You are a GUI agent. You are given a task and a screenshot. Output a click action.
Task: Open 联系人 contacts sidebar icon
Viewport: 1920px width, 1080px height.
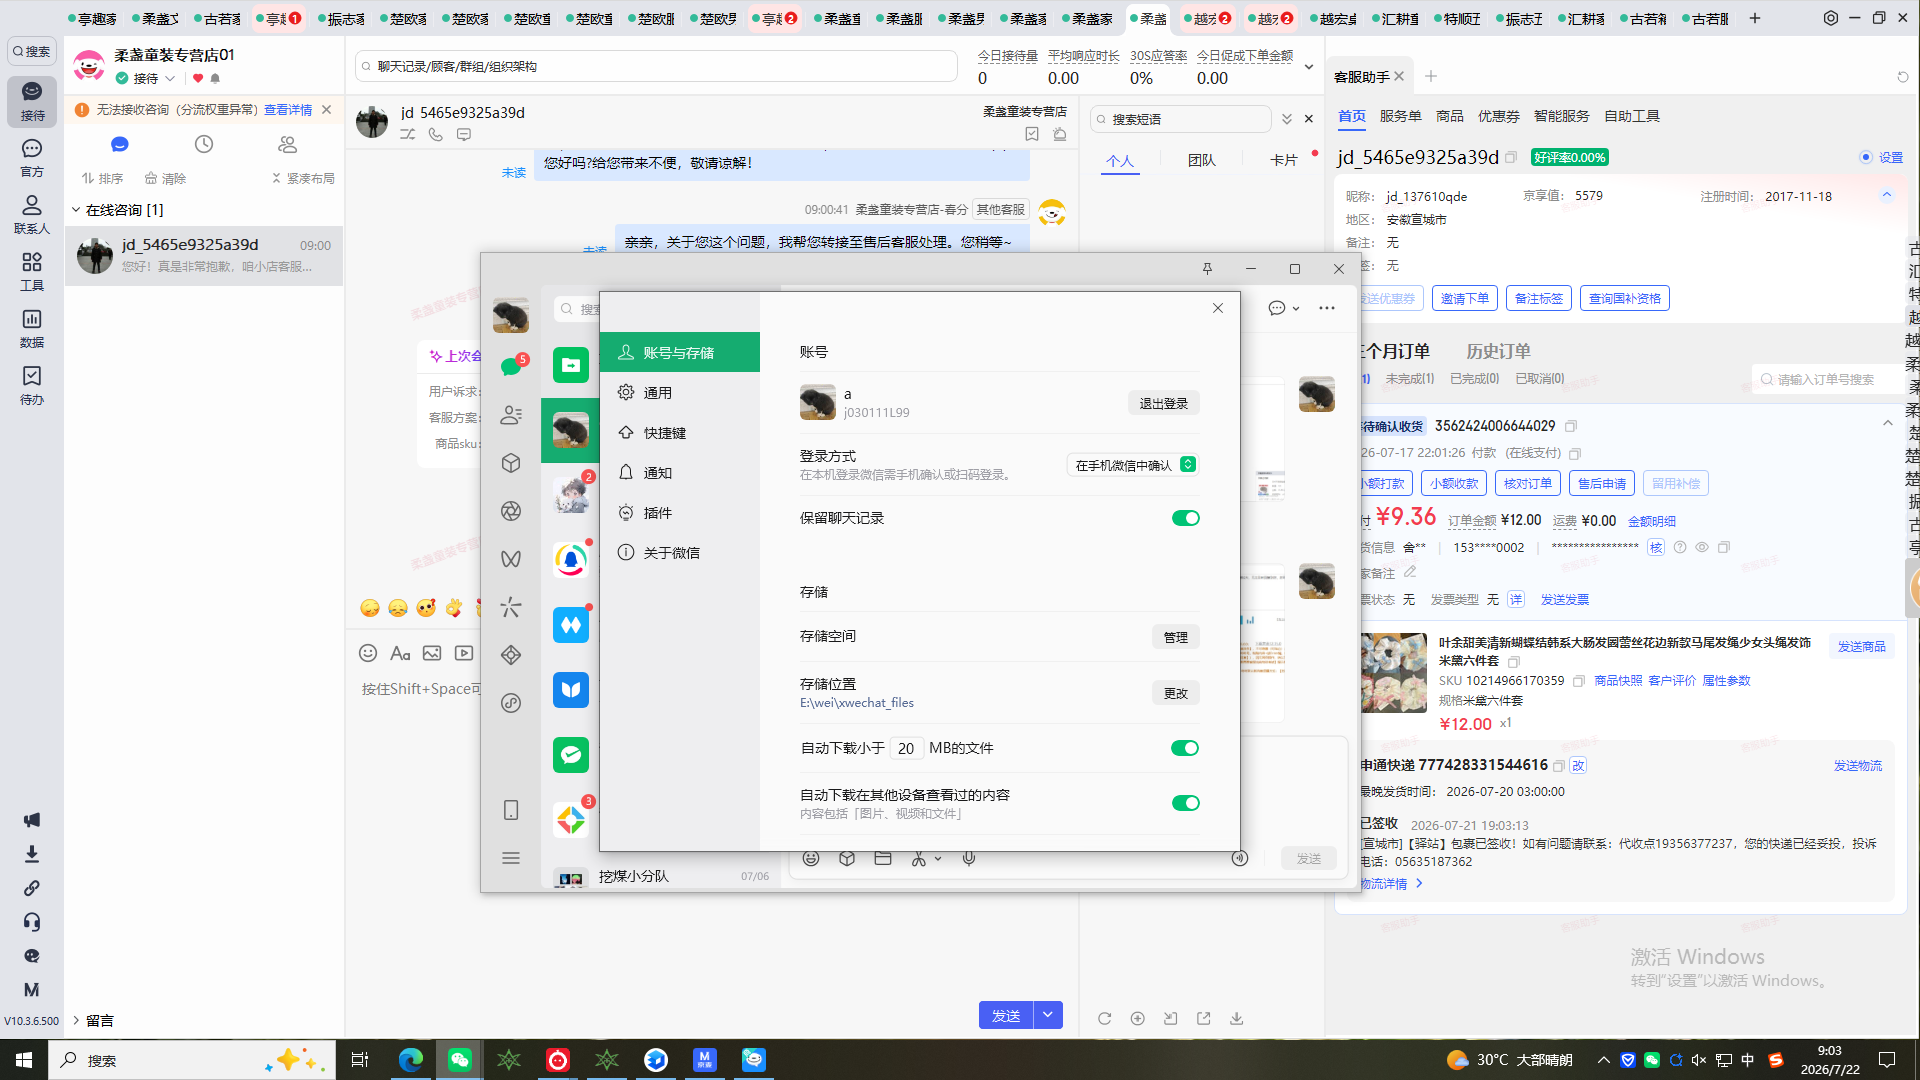(32, 214)
